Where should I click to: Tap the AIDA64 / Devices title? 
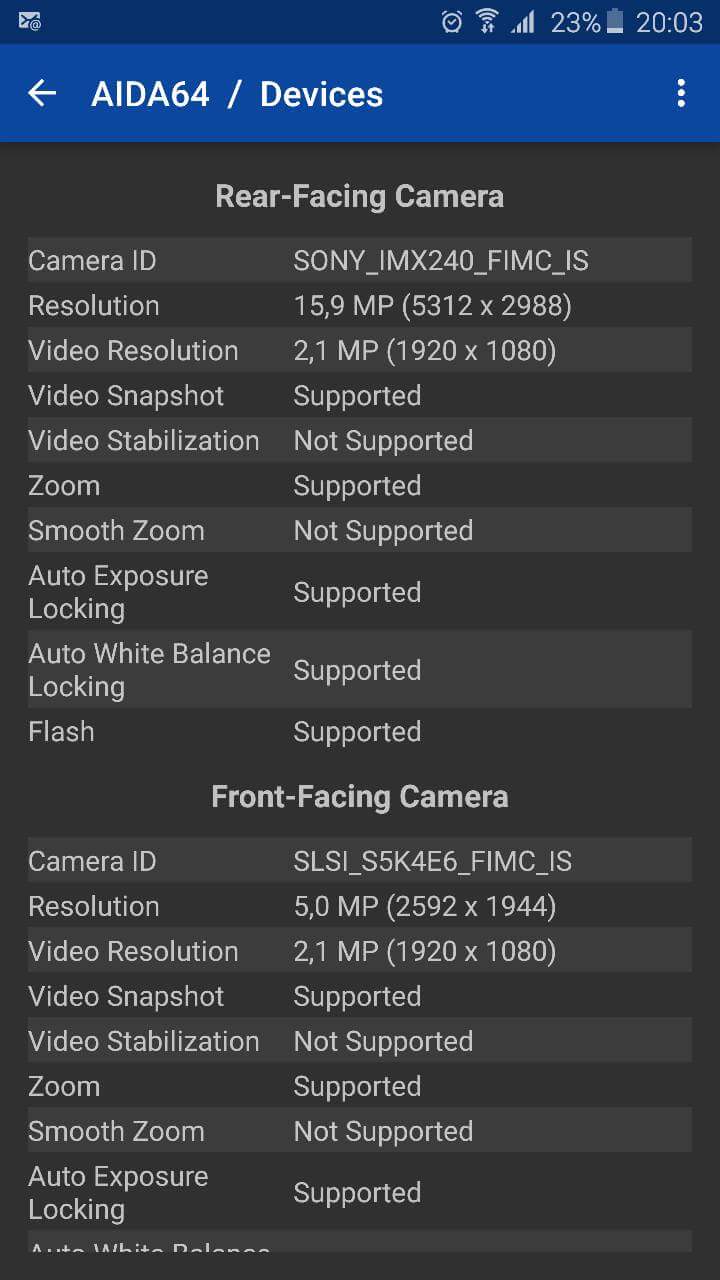tap(237, 94)
